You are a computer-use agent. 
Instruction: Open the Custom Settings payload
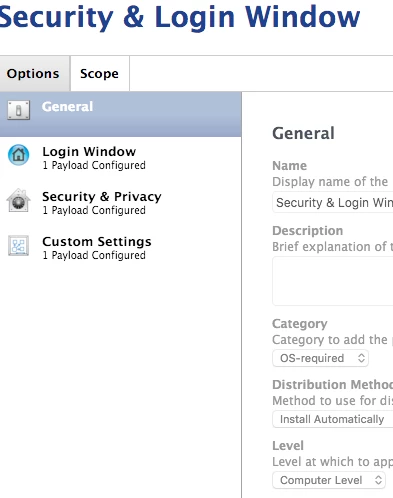click(120, 248)
